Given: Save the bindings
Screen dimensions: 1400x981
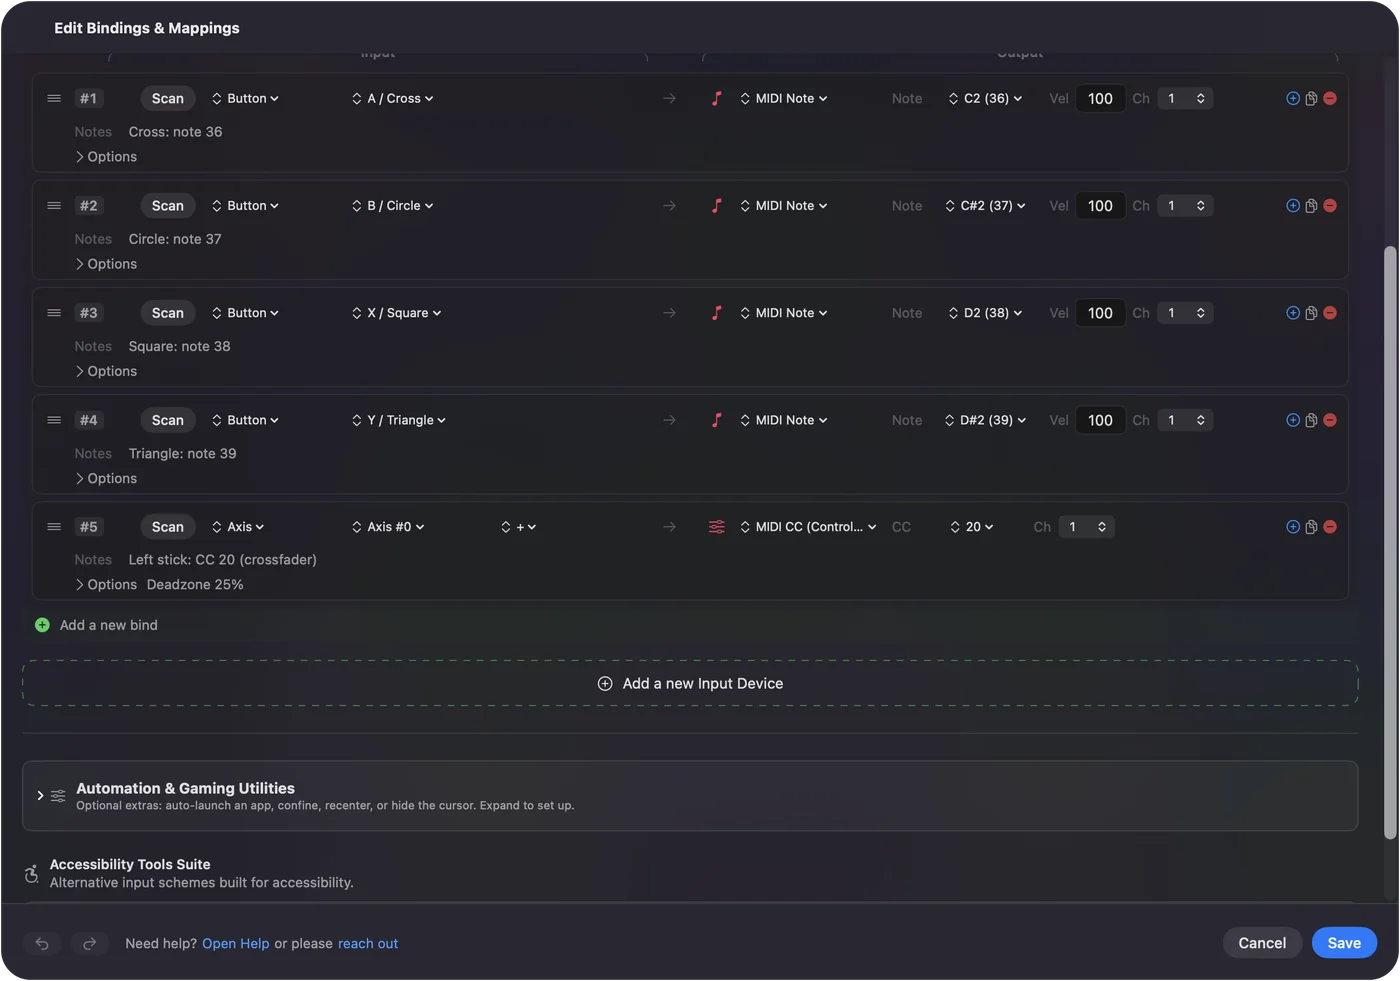Looking at the screenshot, I should (1344, 943).
